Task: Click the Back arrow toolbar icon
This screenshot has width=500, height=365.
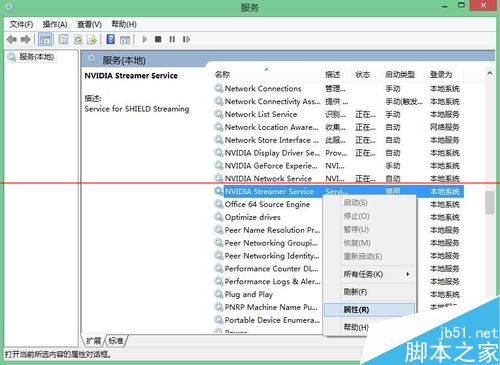Action: pyautogui.click(x=12, y=40)
